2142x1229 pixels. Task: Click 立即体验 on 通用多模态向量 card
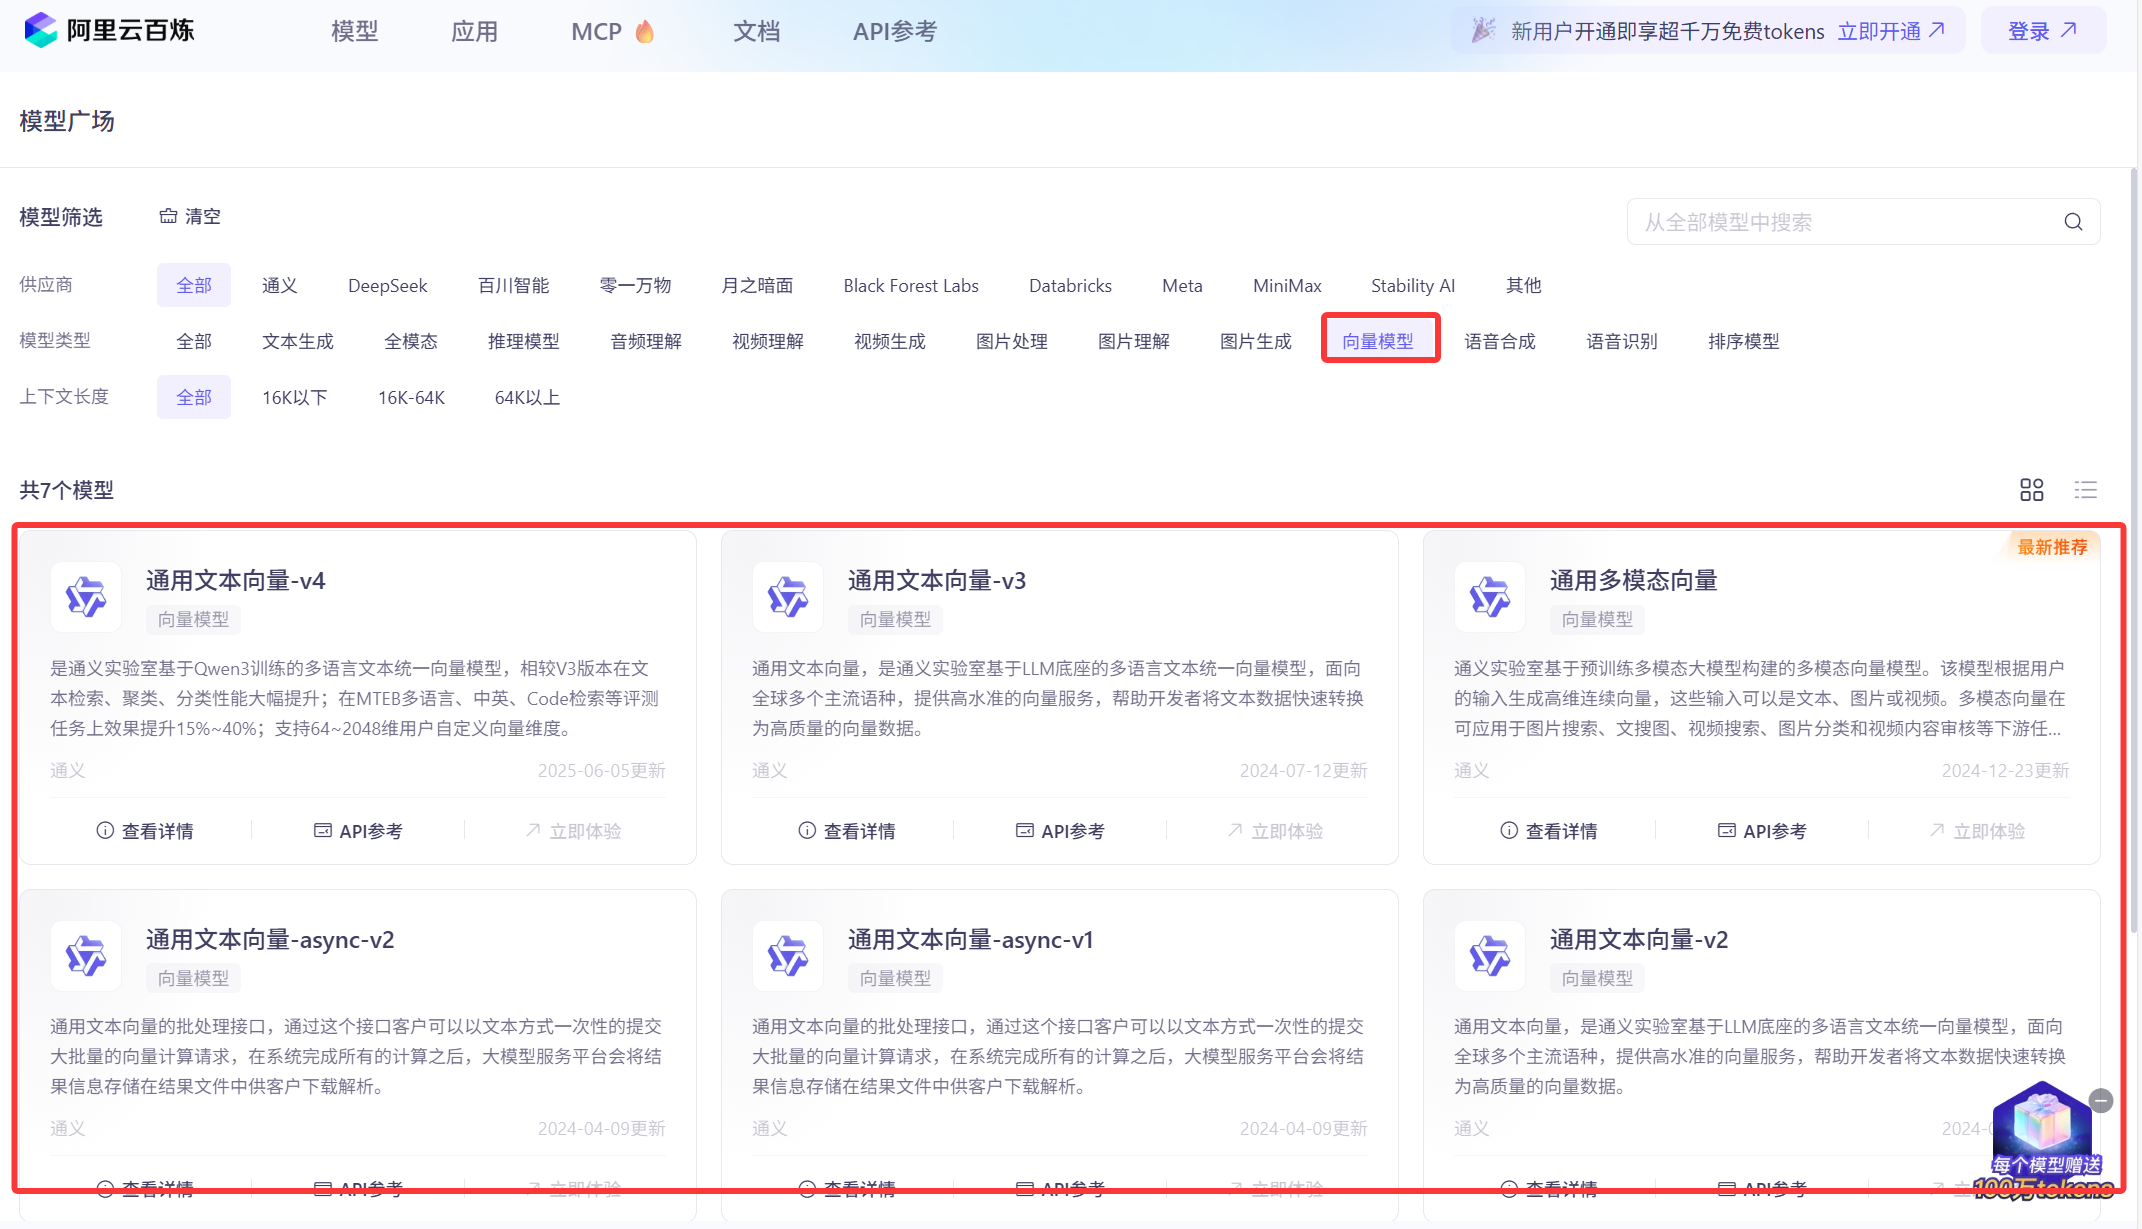1977,830
